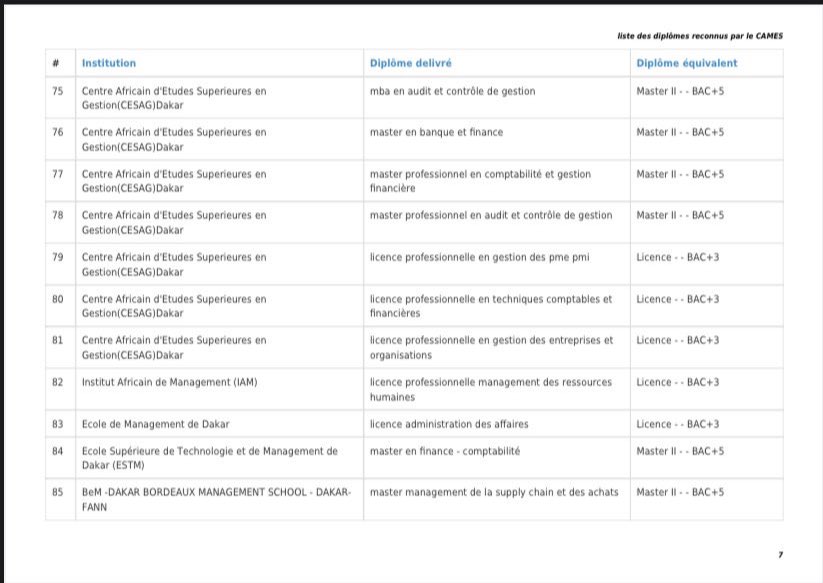Select row number 75 cell
Viewport: 823px width, 583px height.
[x=57, y=91]
